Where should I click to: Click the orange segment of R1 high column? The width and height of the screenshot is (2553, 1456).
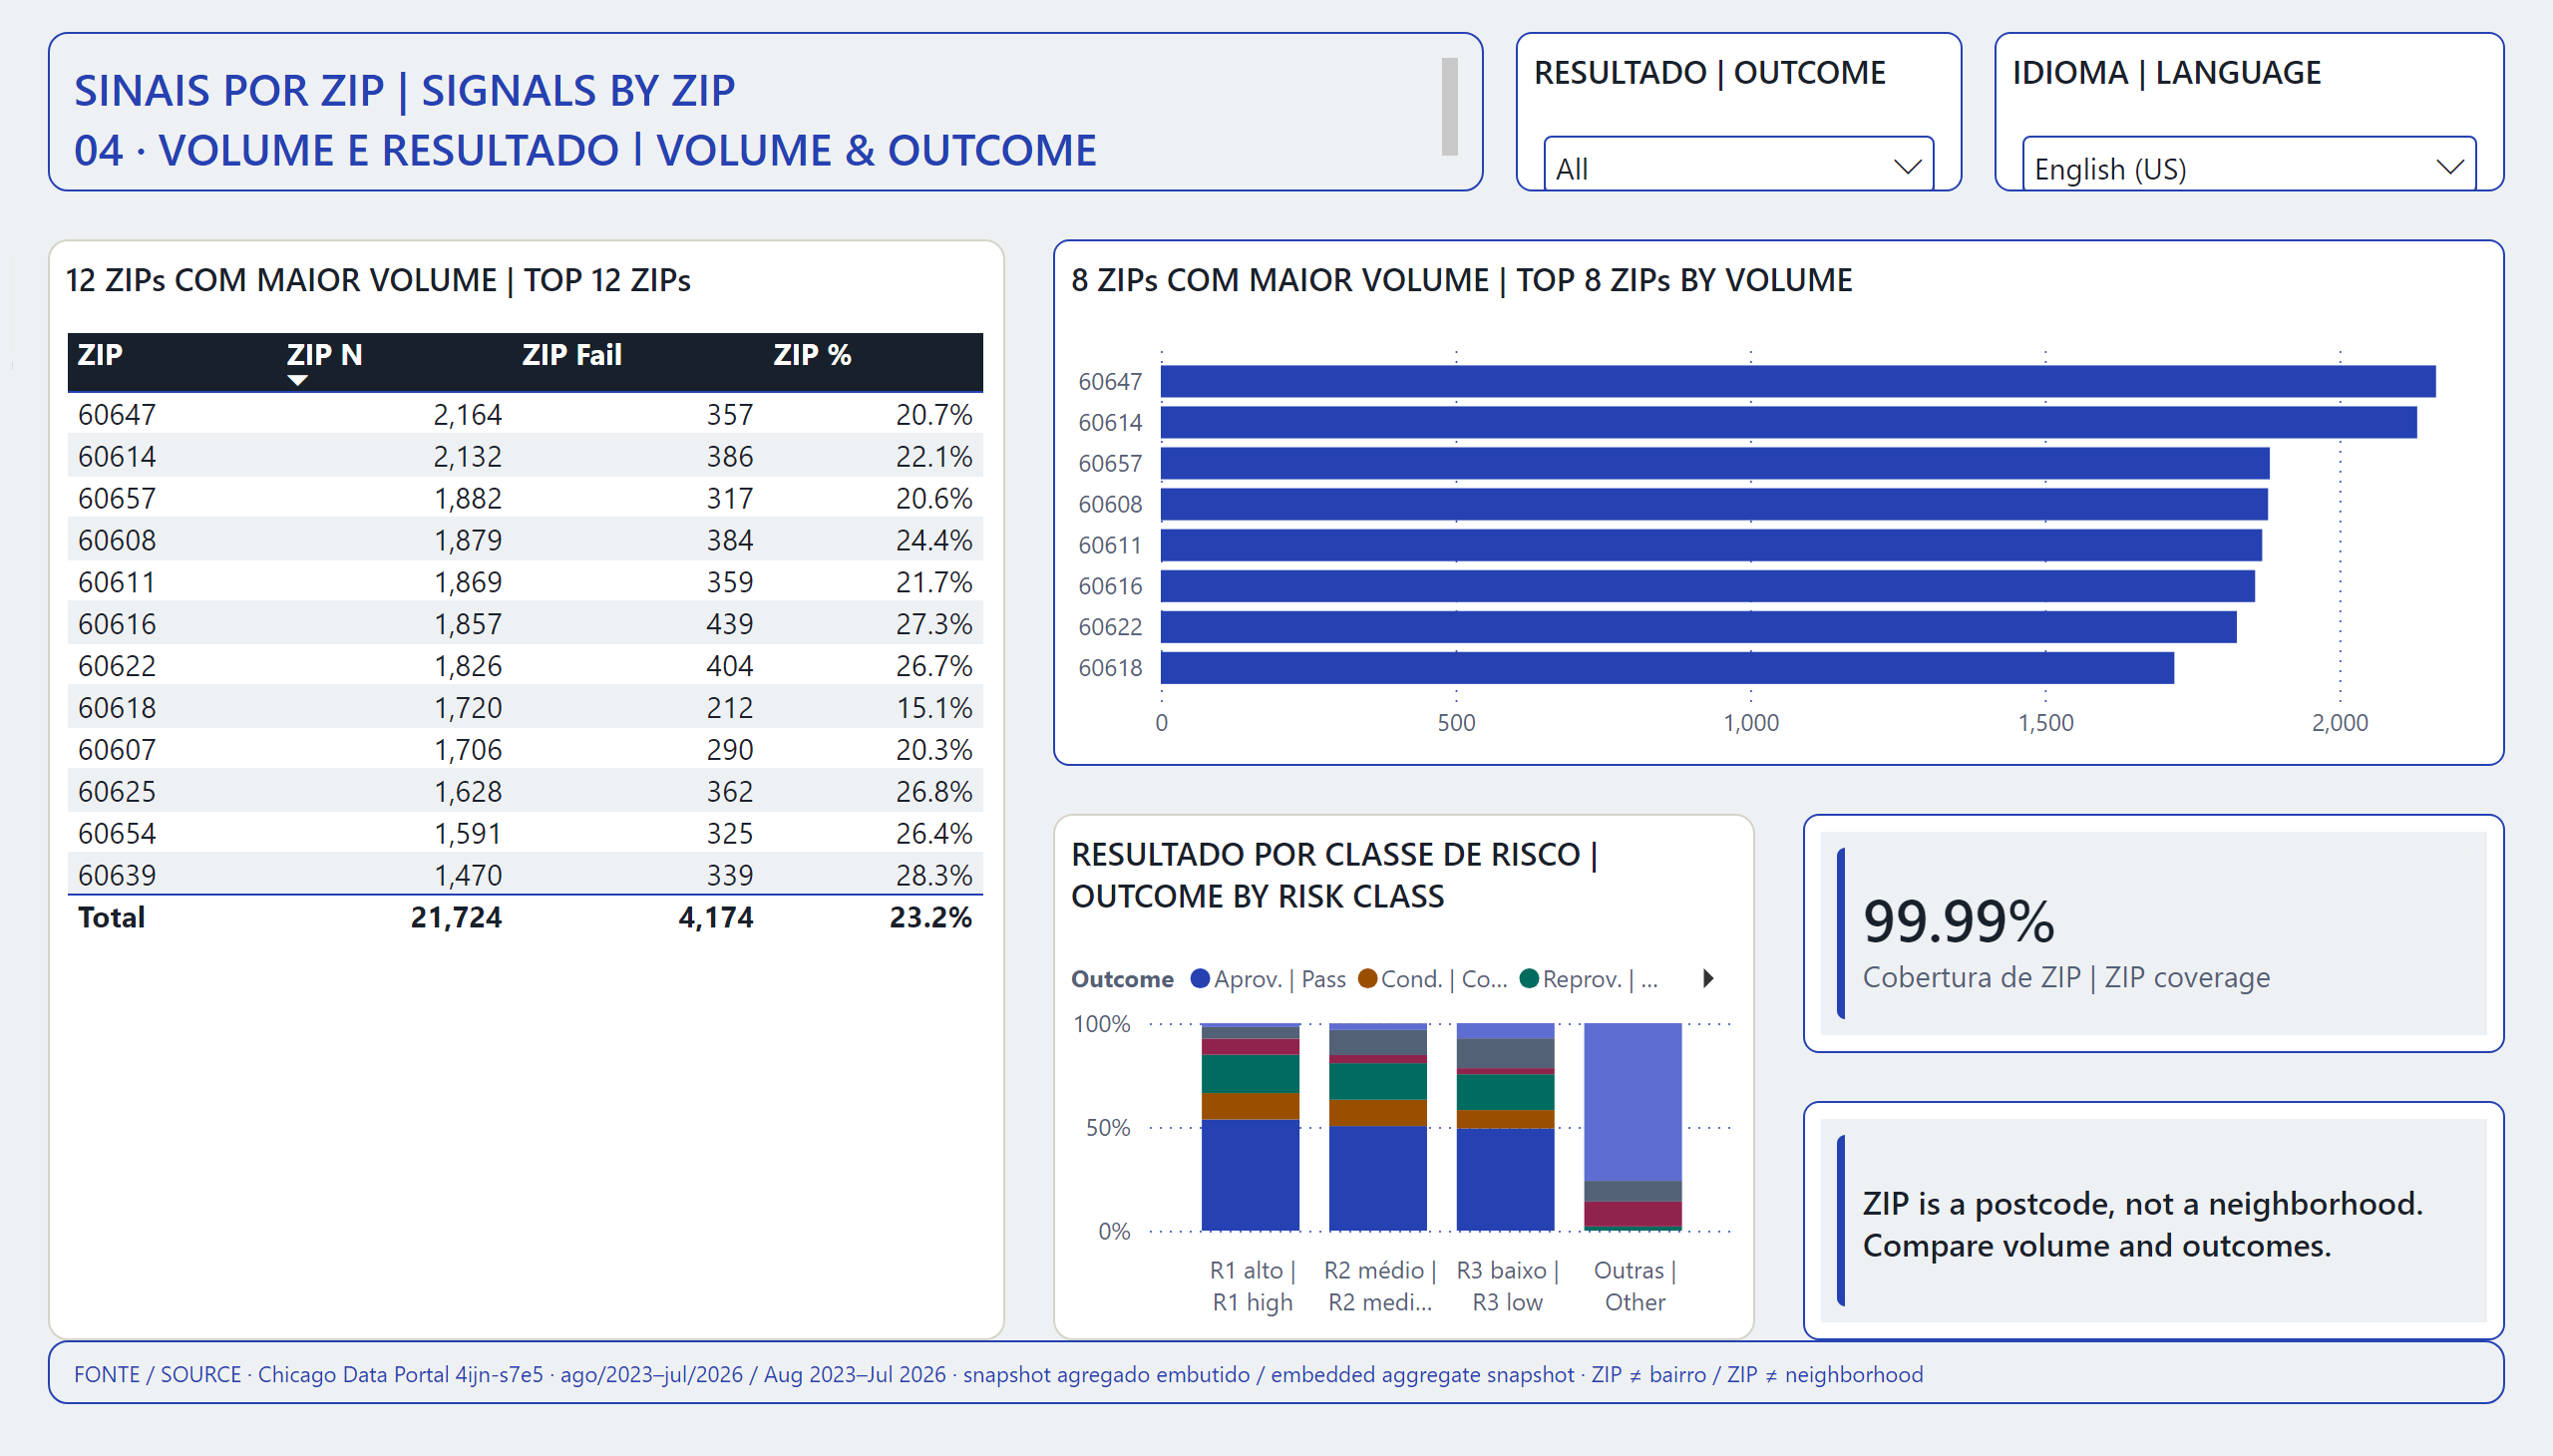[x=1250, y=1107]
